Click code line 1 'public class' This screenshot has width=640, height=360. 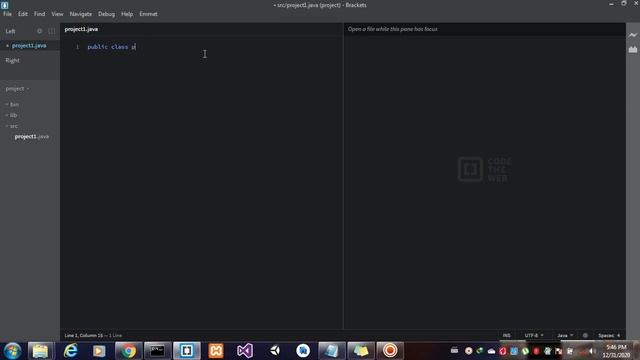click(x=111, y=47)
